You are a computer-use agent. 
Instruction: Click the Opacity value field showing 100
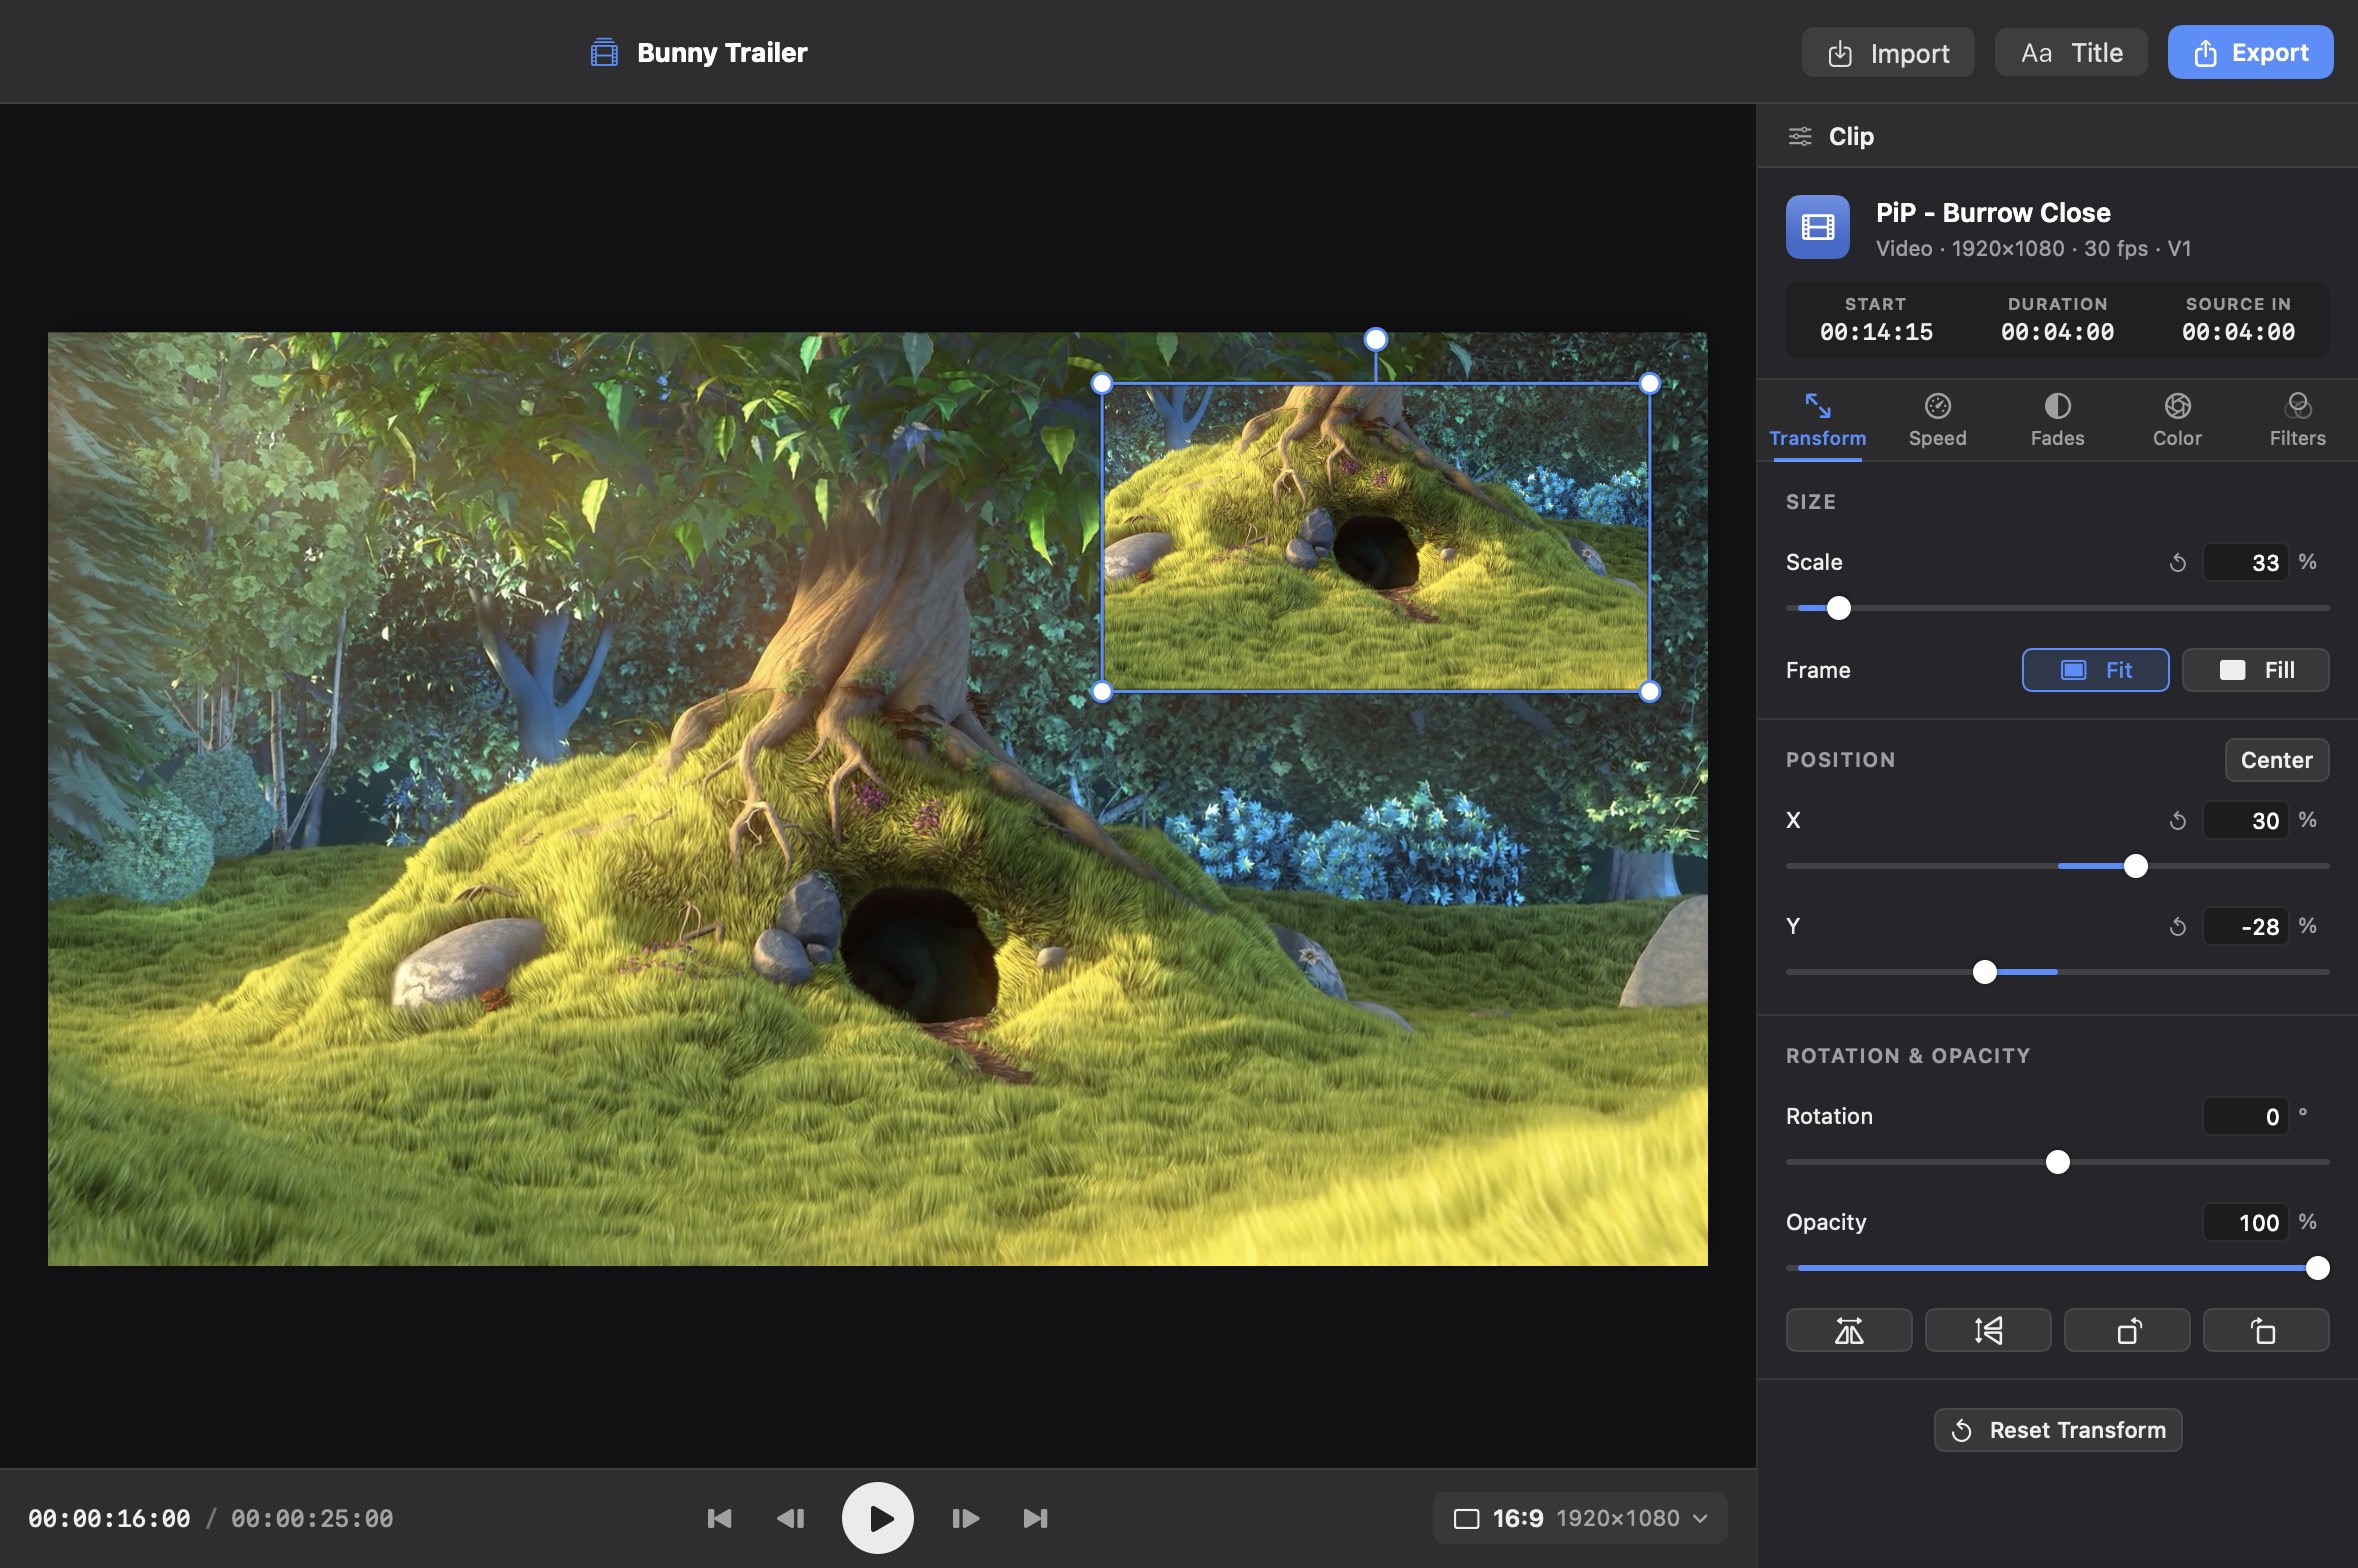point(2245,1223)
